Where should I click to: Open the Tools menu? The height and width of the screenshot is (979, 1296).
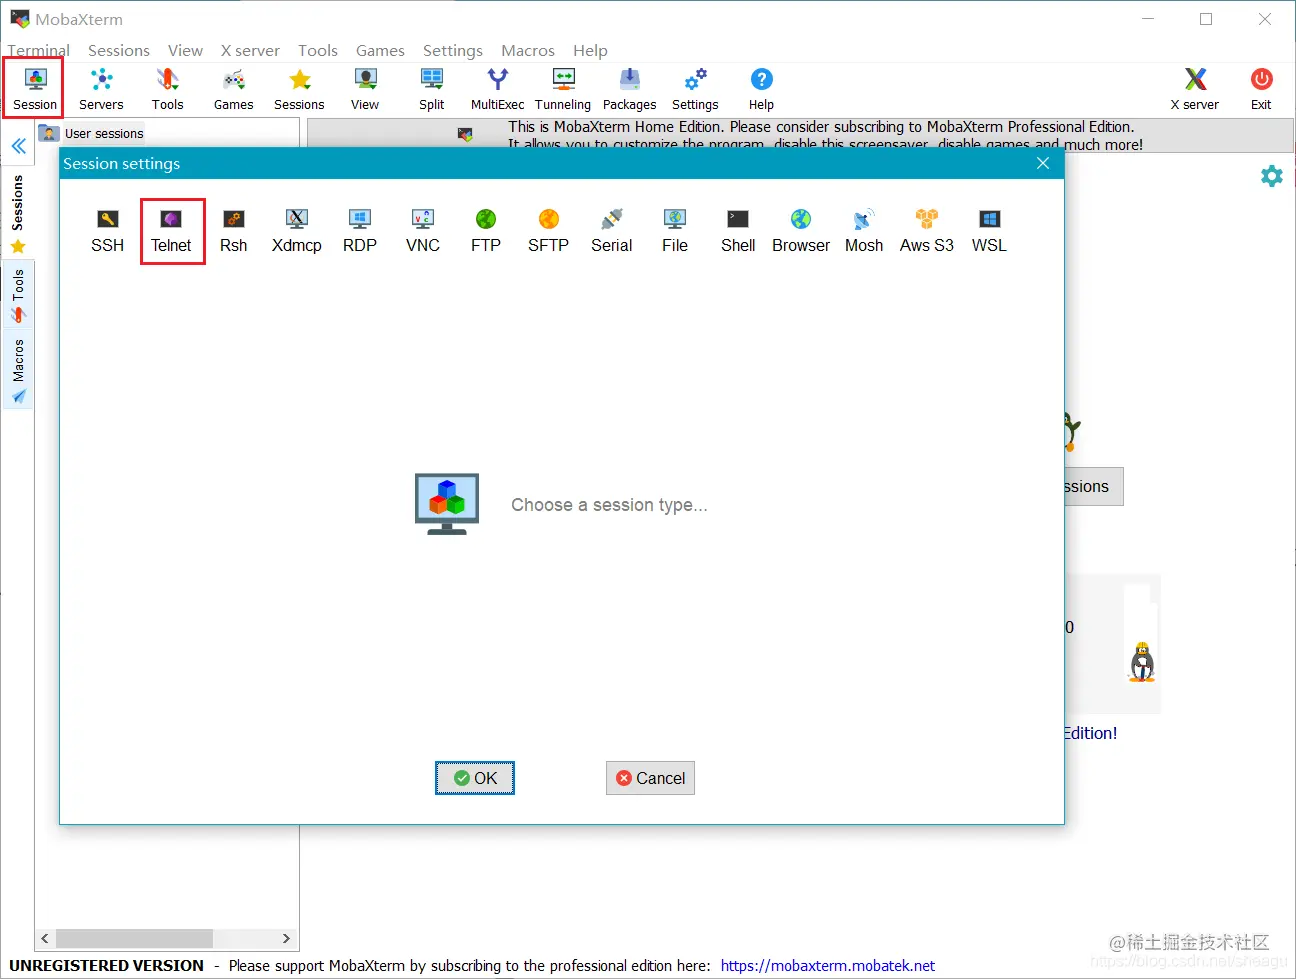pos(318,50)
